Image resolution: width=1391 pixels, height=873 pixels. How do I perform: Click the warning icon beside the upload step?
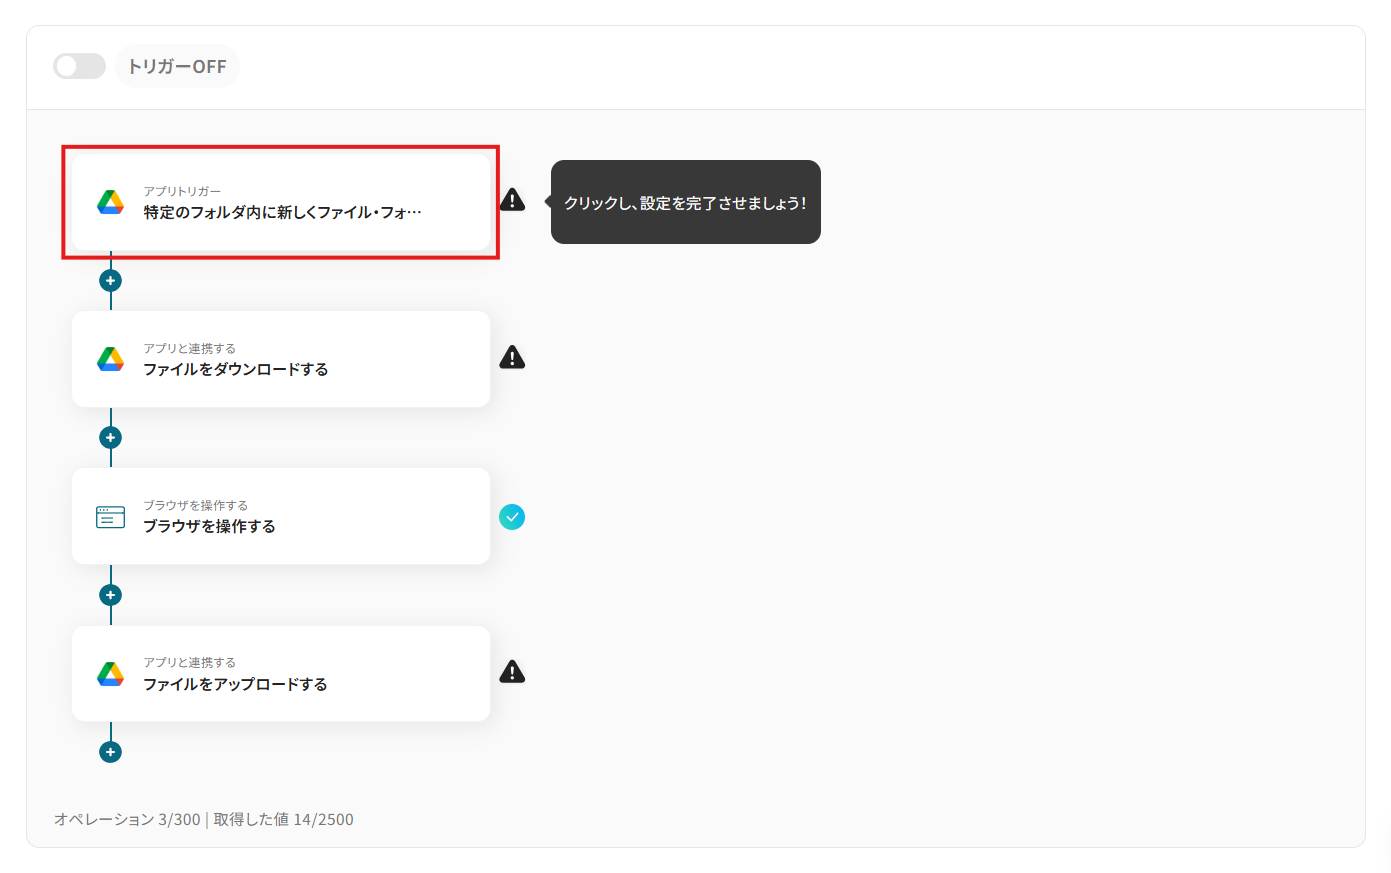coord(512,671)
